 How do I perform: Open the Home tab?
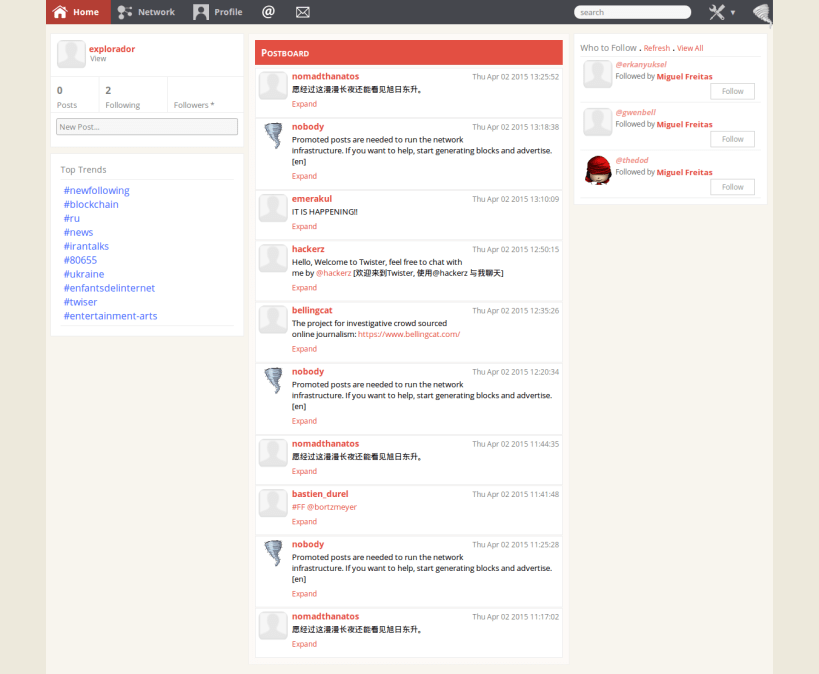[78, 12]
